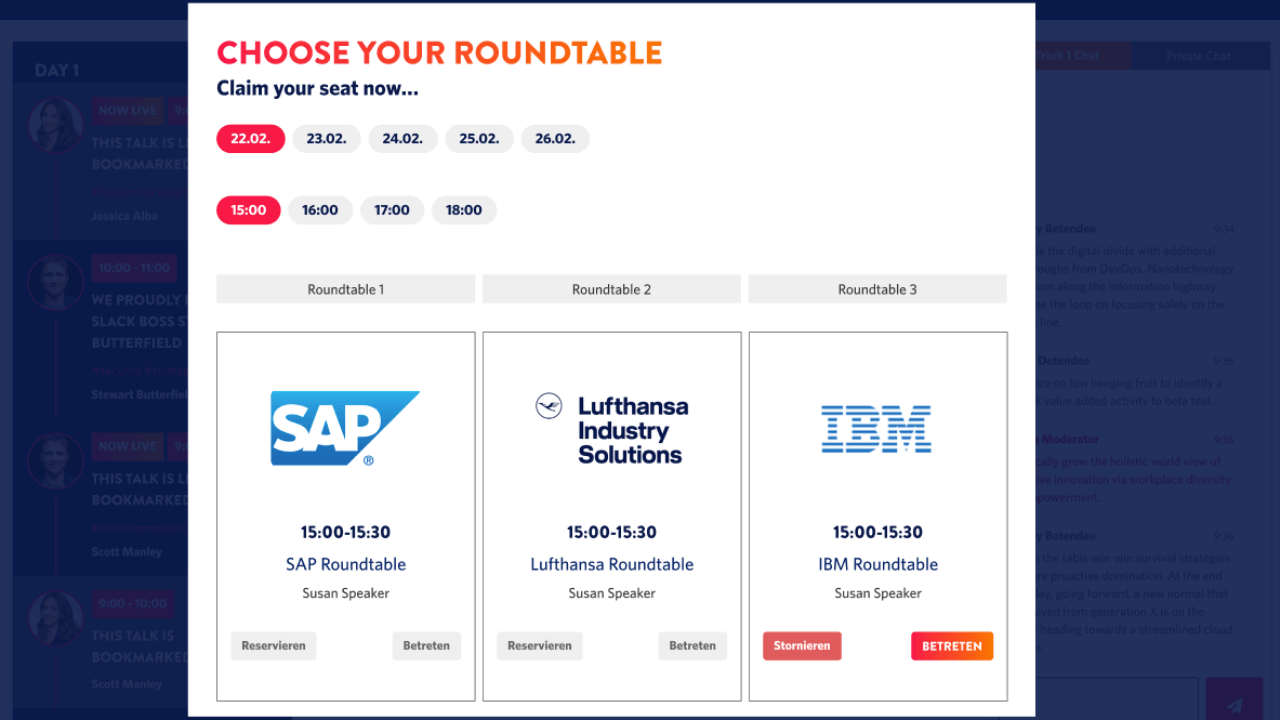Select the 23.02. date pill
The image size is (1280, 720).
click(327, 139)
